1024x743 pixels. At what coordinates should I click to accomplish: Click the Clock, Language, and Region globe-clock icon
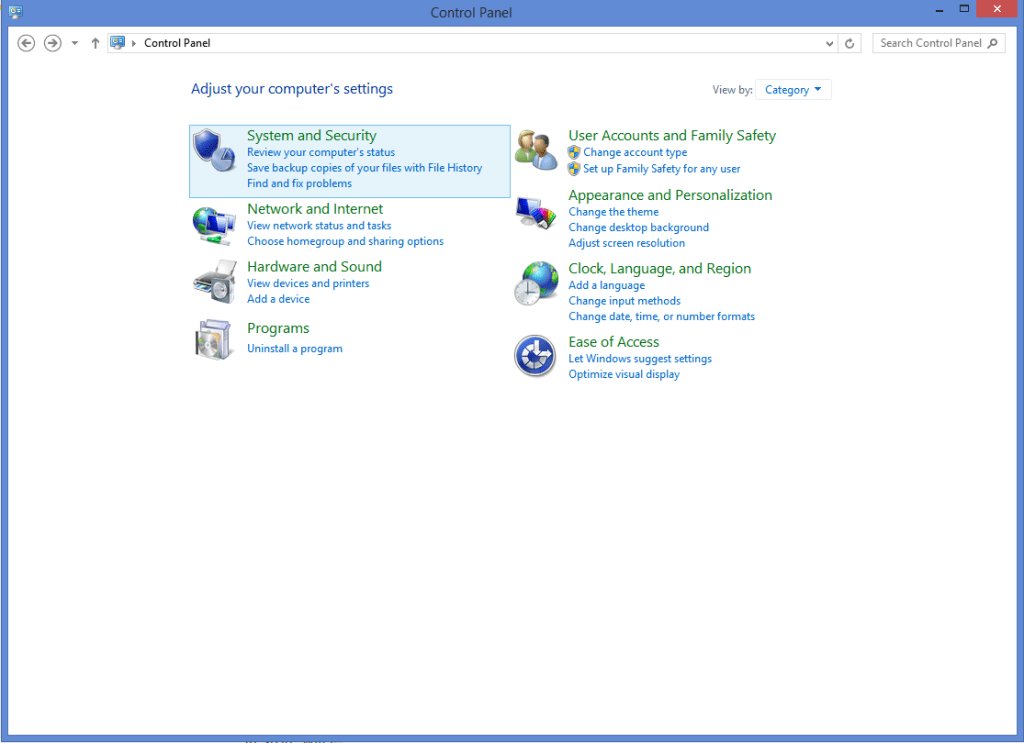tap(536, 283)
